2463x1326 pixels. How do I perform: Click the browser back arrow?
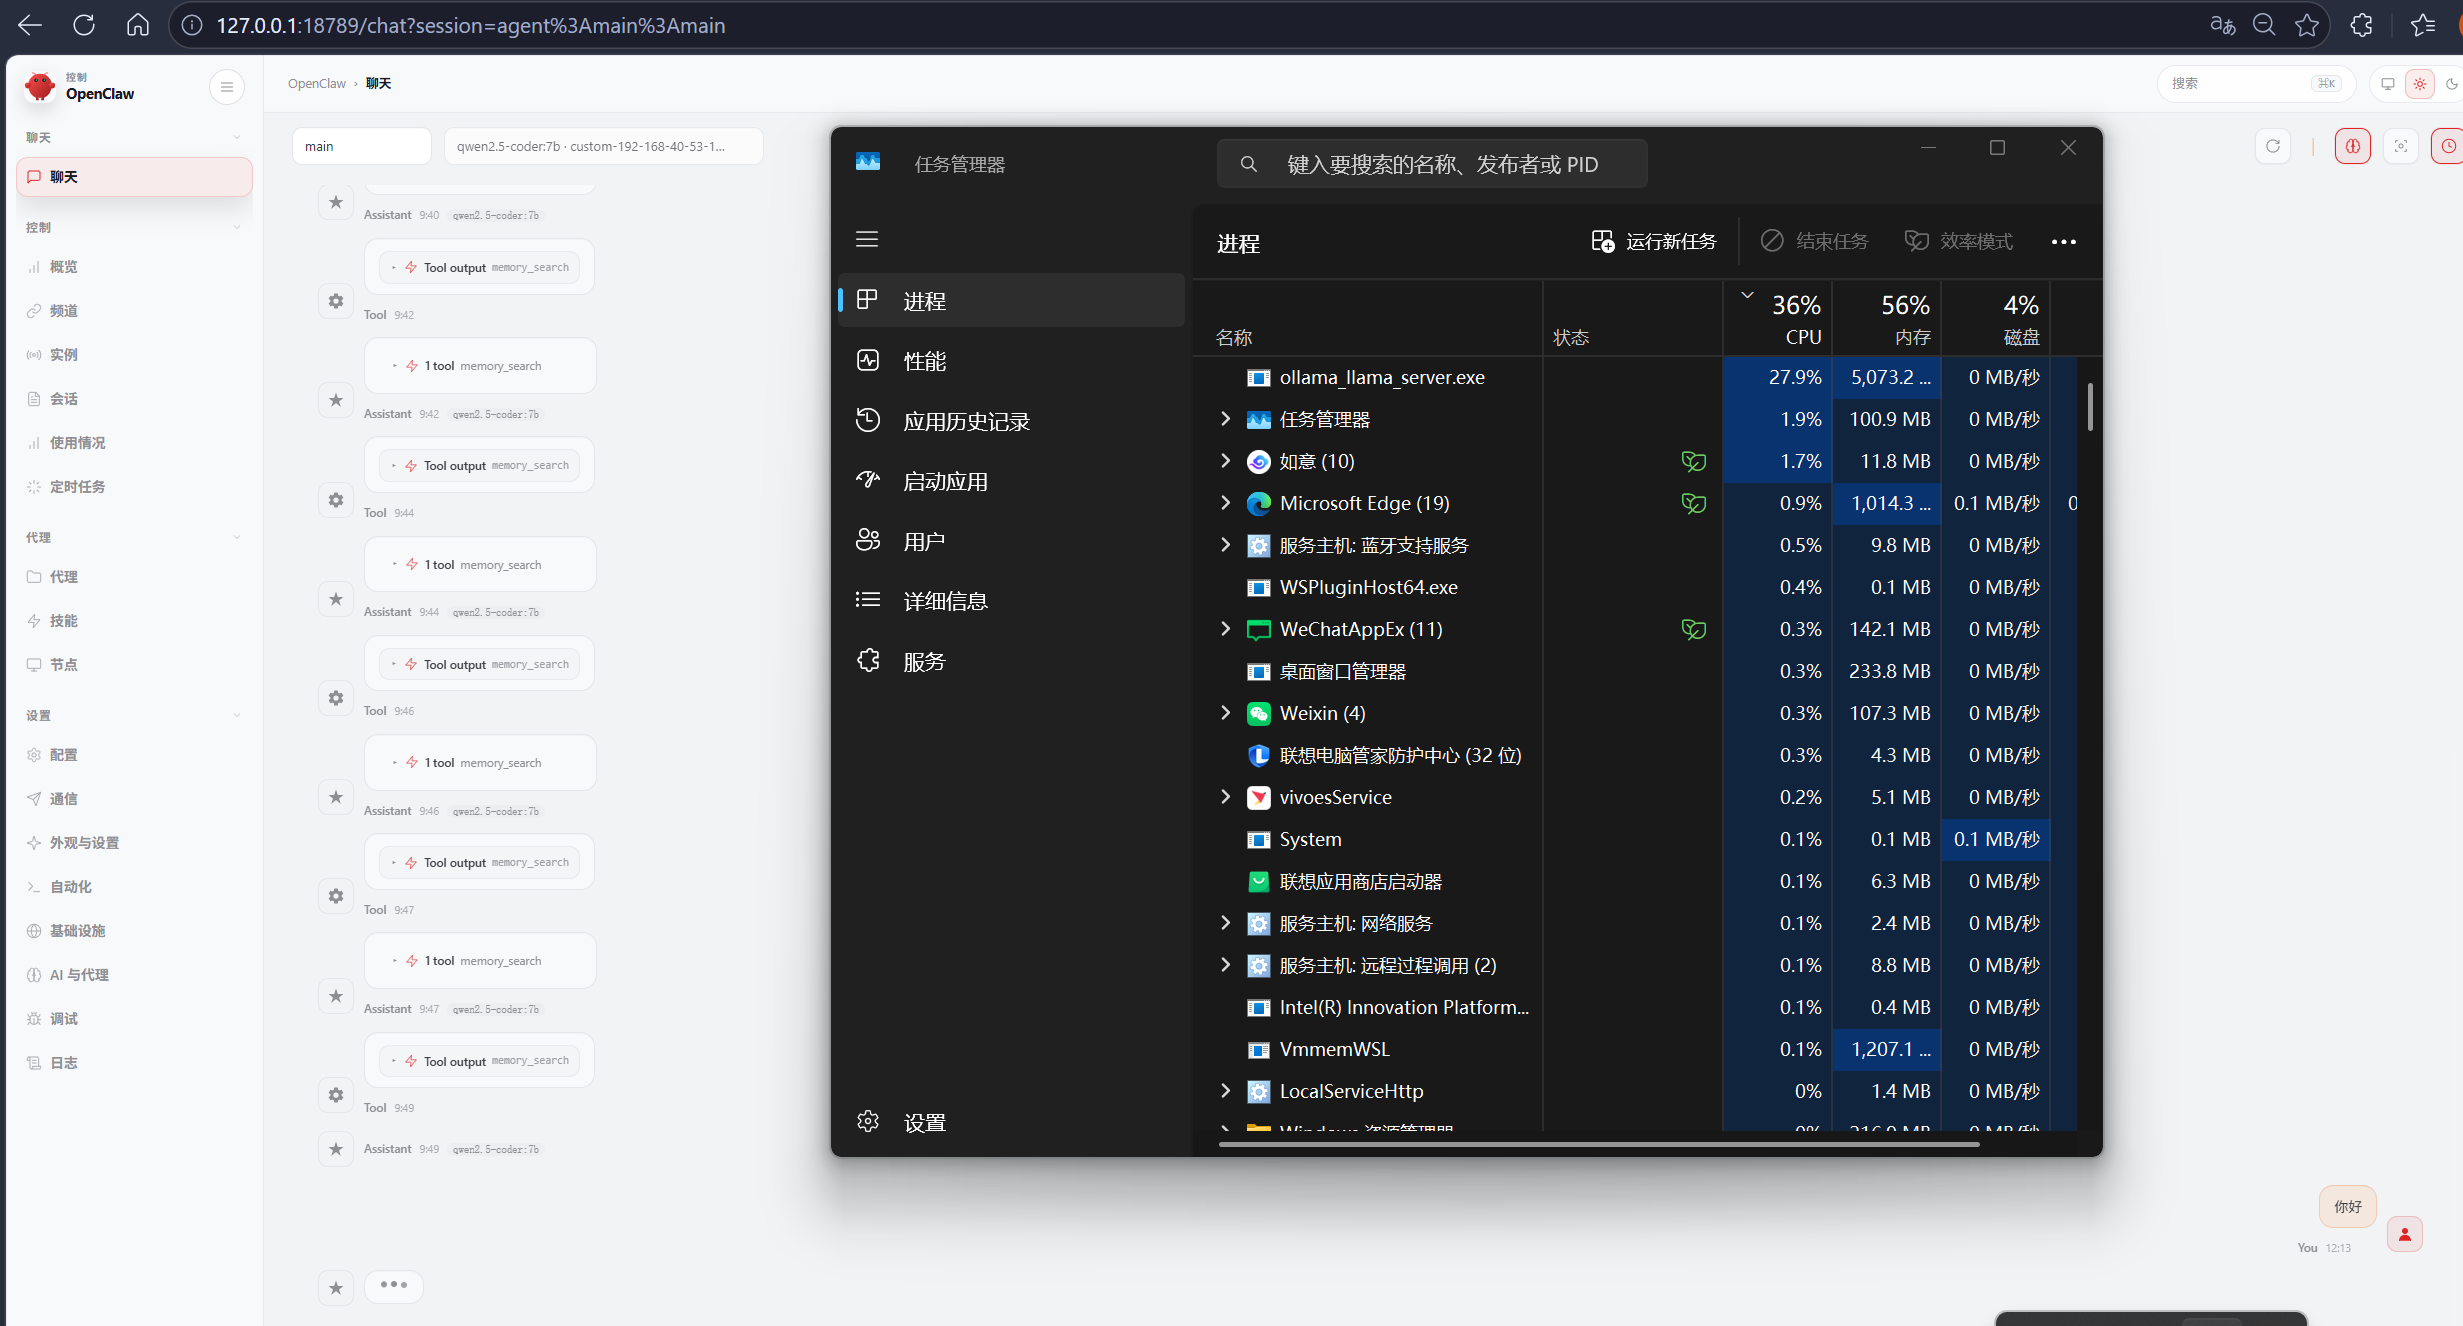pos(30,25)
